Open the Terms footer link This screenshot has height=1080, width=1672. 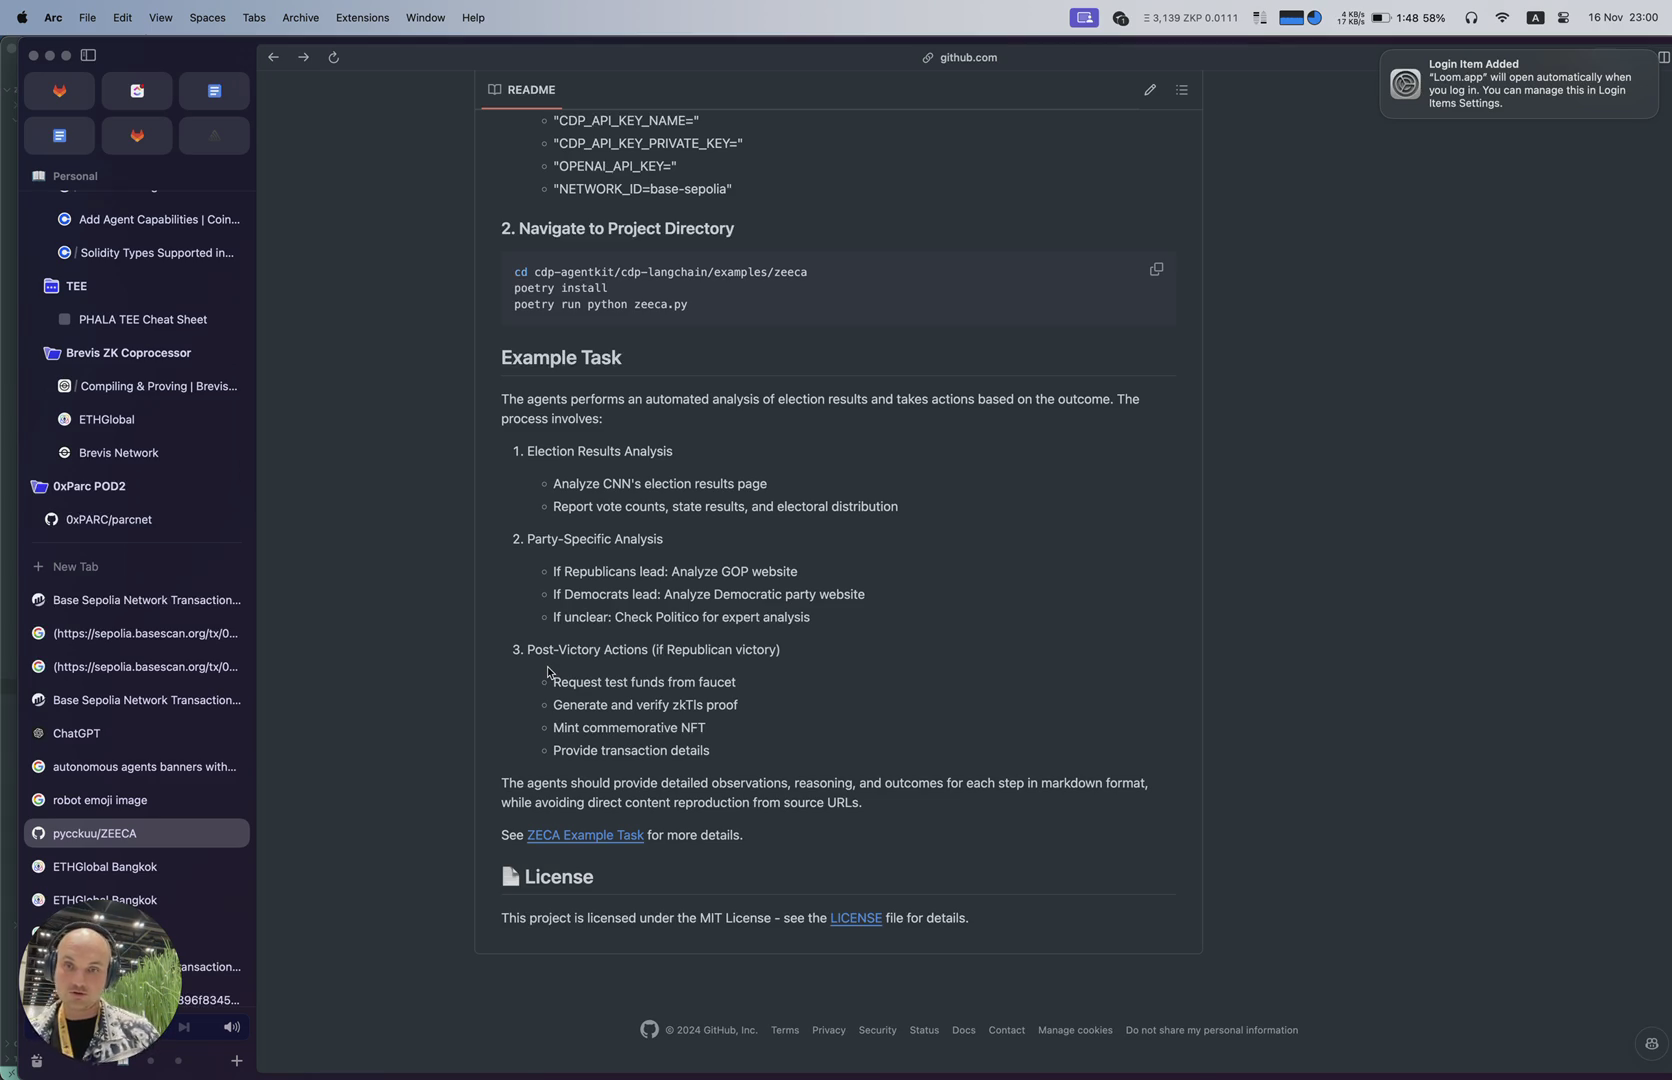click(785, 1030)
